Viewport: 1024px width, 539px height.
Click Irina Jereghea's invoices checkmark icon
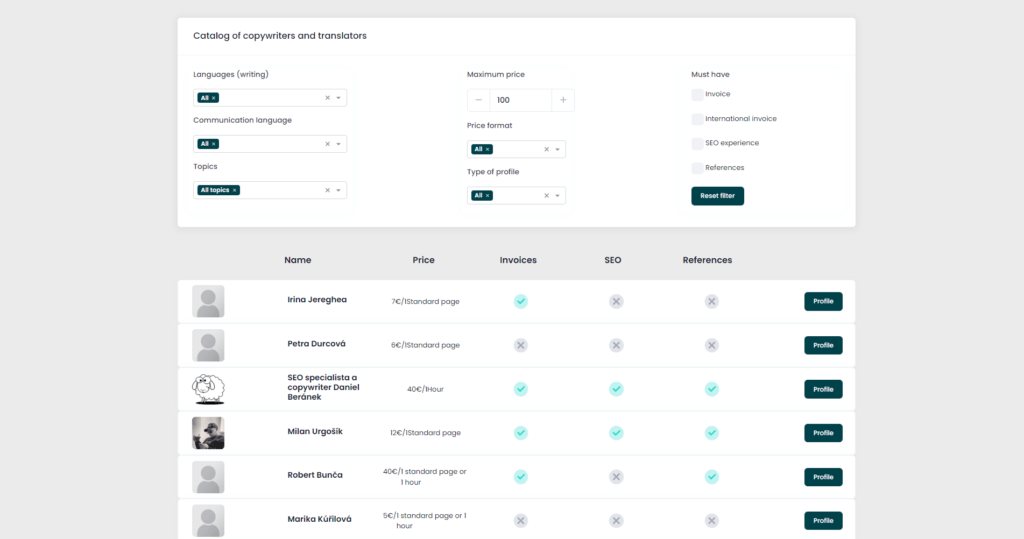520,301
